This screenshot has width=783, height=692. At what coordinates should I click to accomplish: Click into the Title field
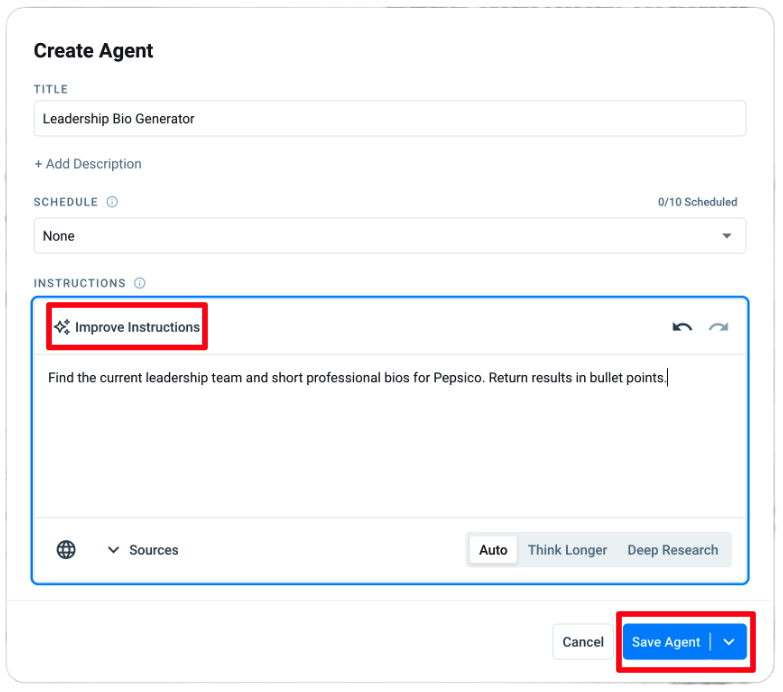click(389, 118)
